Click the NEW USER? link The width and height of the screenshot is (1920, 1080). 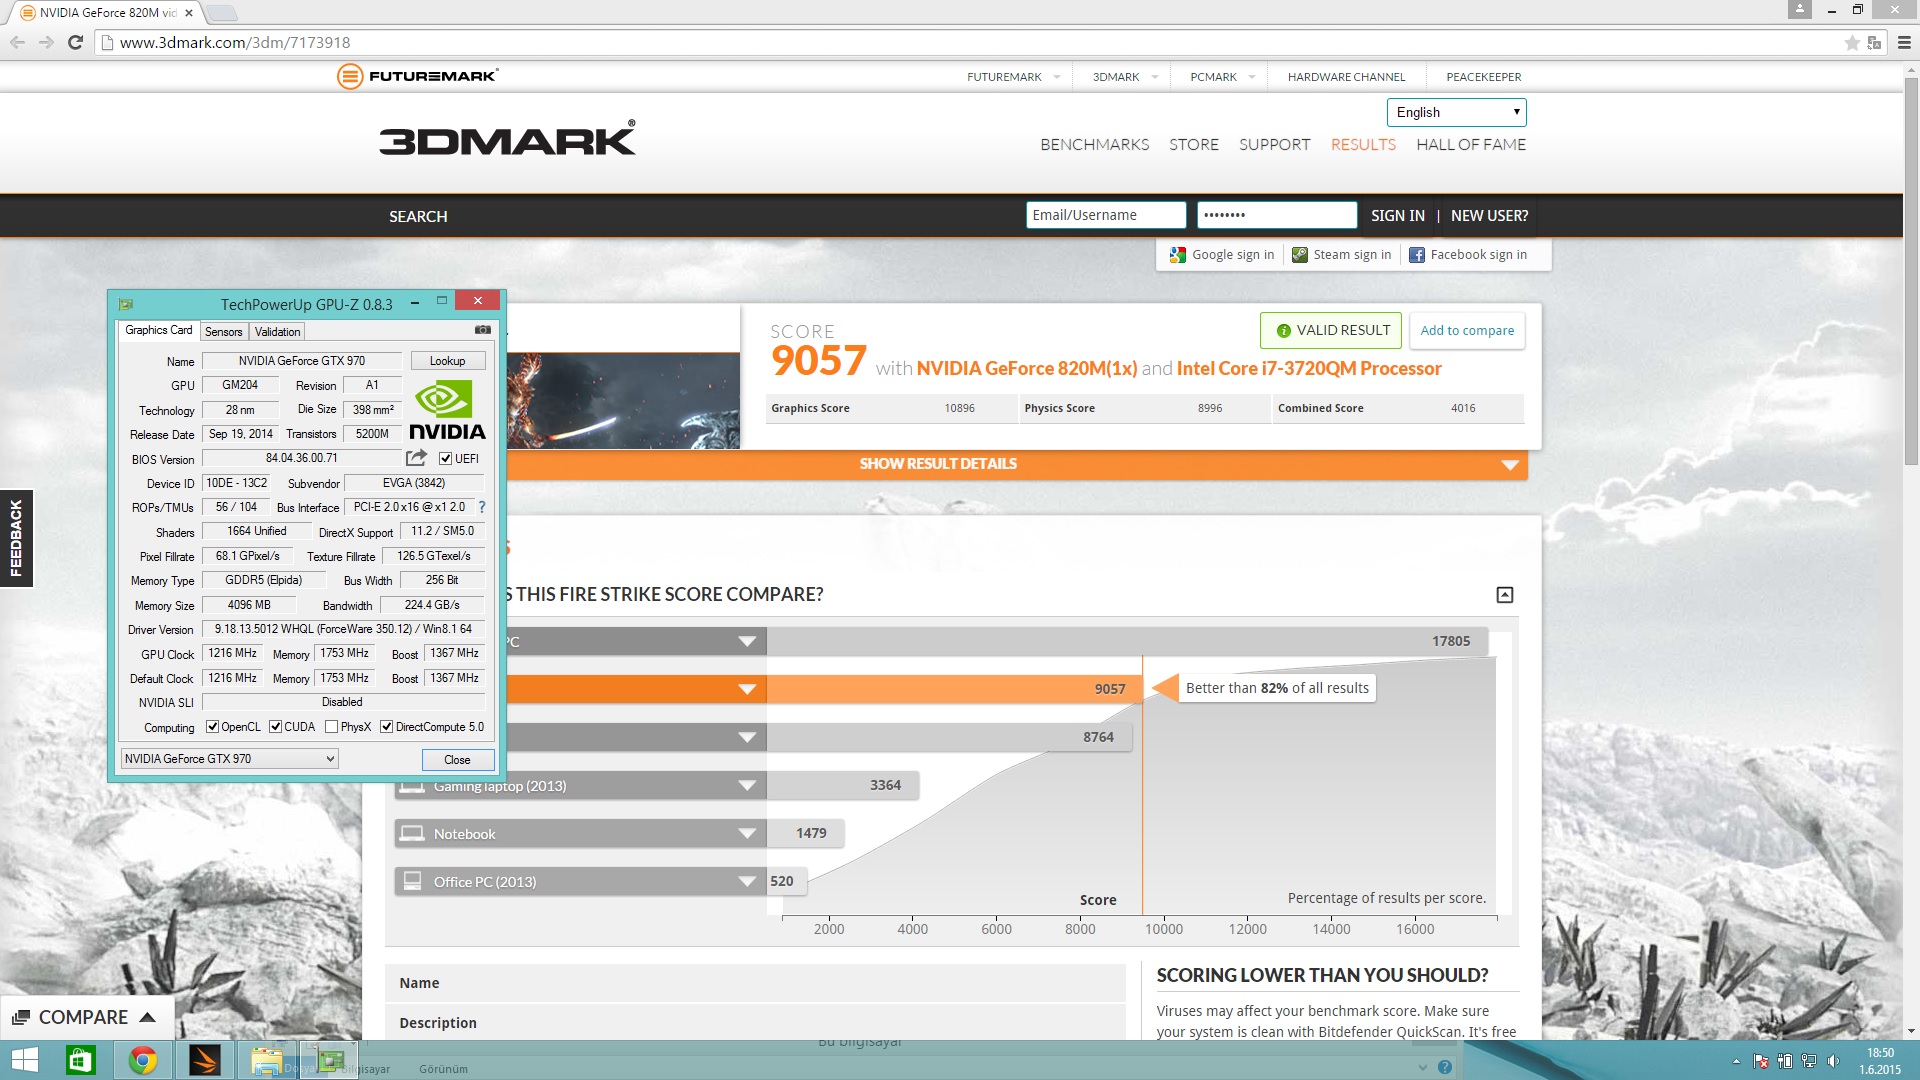(x=1489, y=216)
